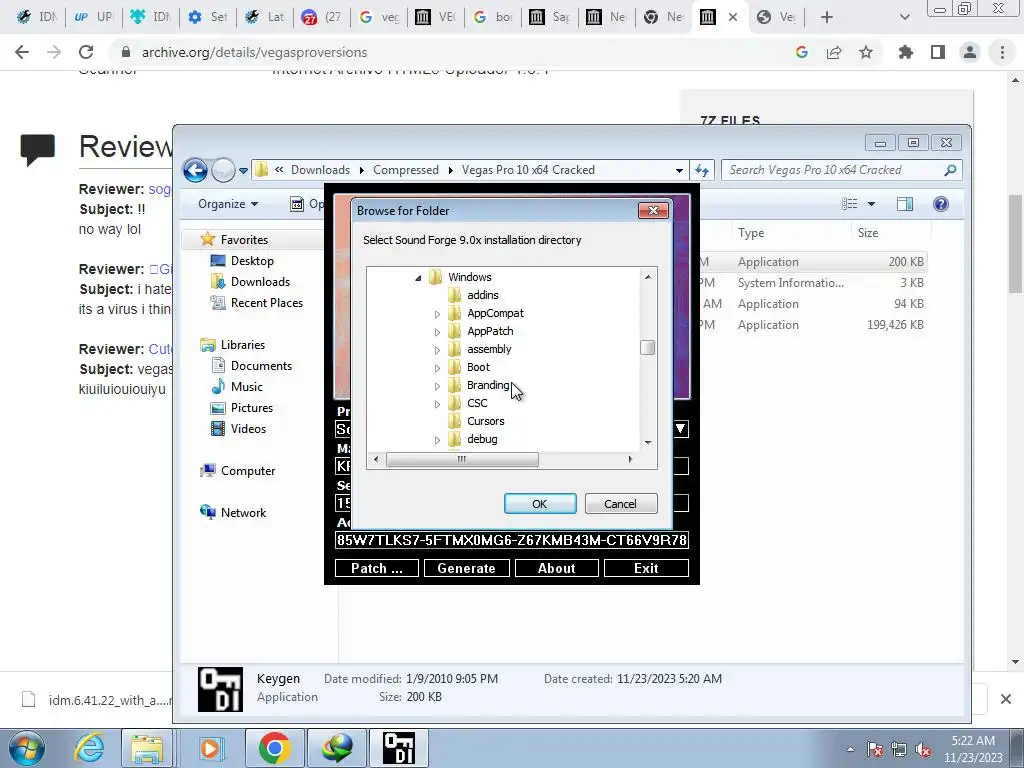
Task: Click the keygen Patch button
Action: [377, 568]
